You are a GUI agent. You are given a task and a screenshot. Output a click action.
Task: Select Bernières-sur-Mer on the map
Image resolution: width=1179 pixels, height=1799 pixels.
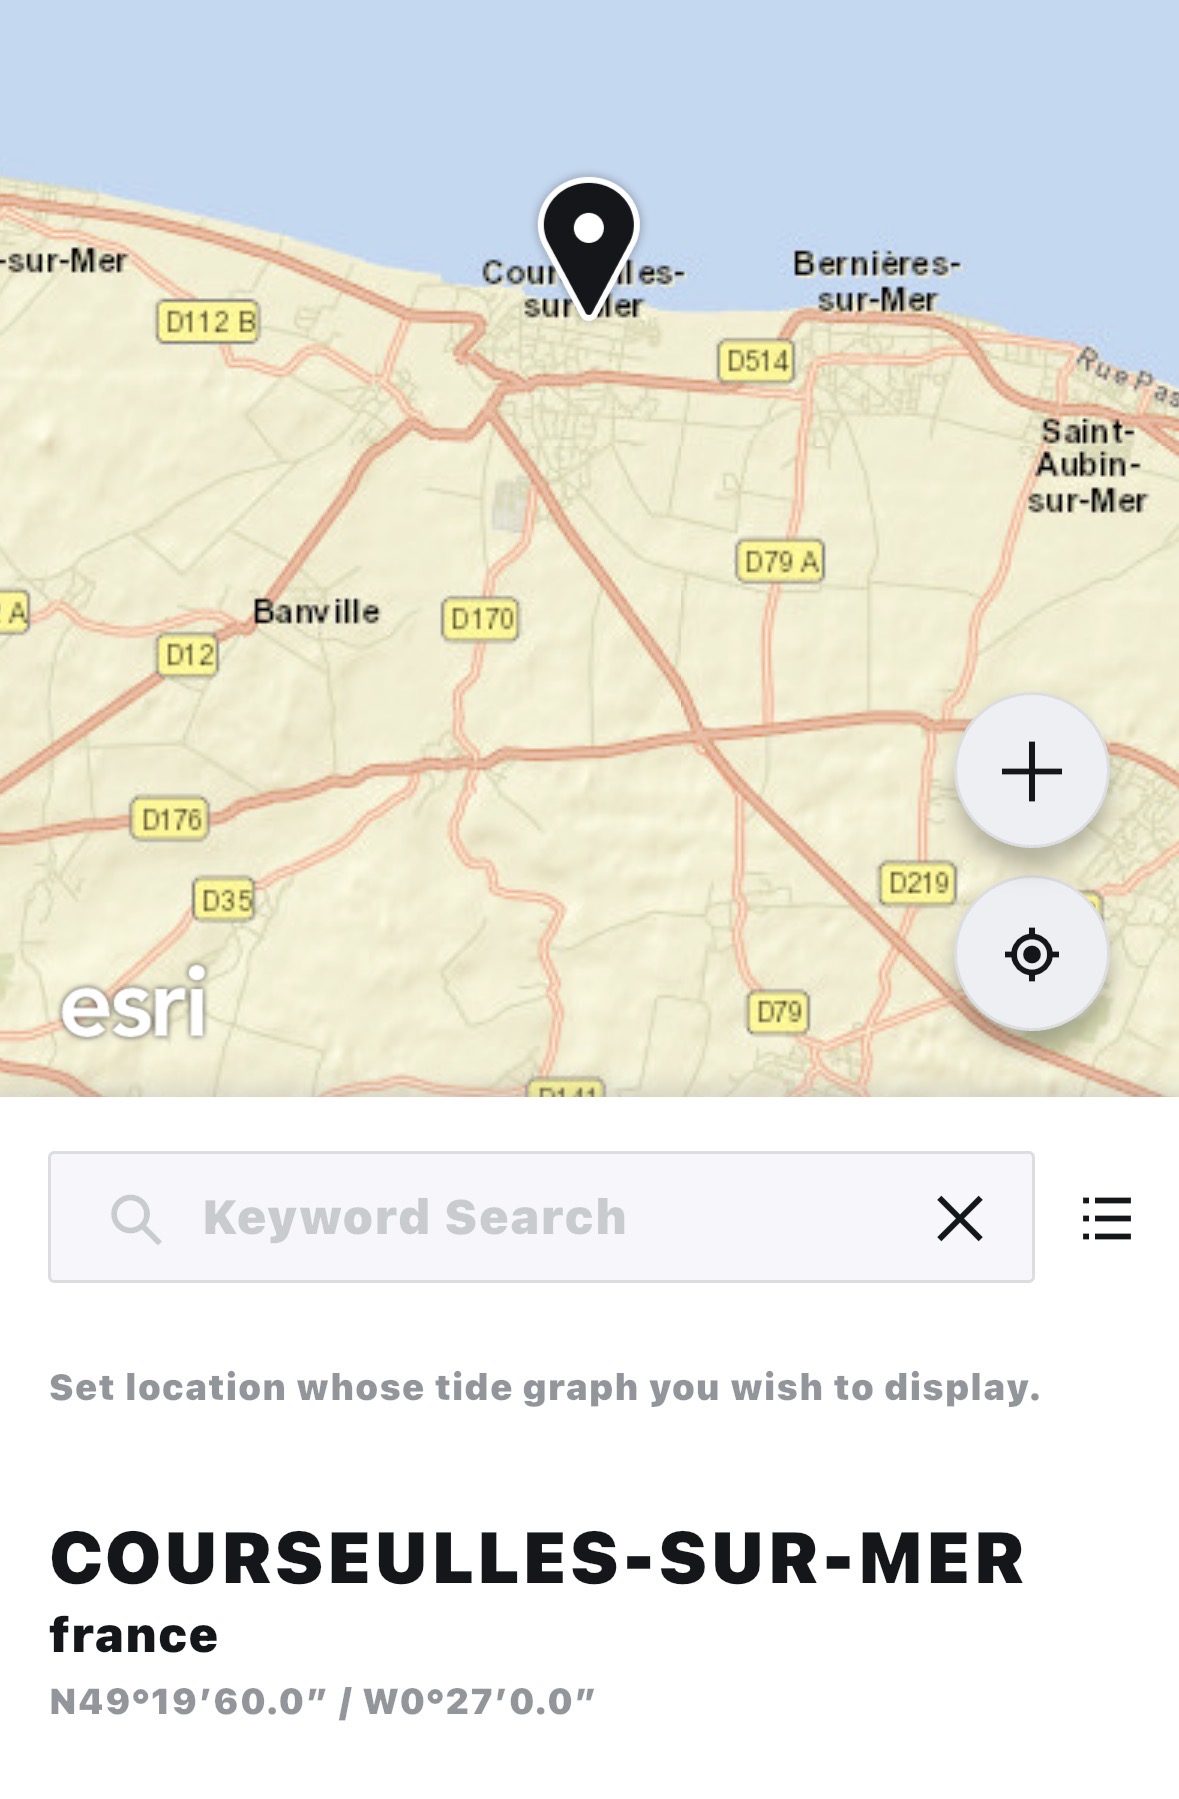pyautogui.click(x=876, y=281)
